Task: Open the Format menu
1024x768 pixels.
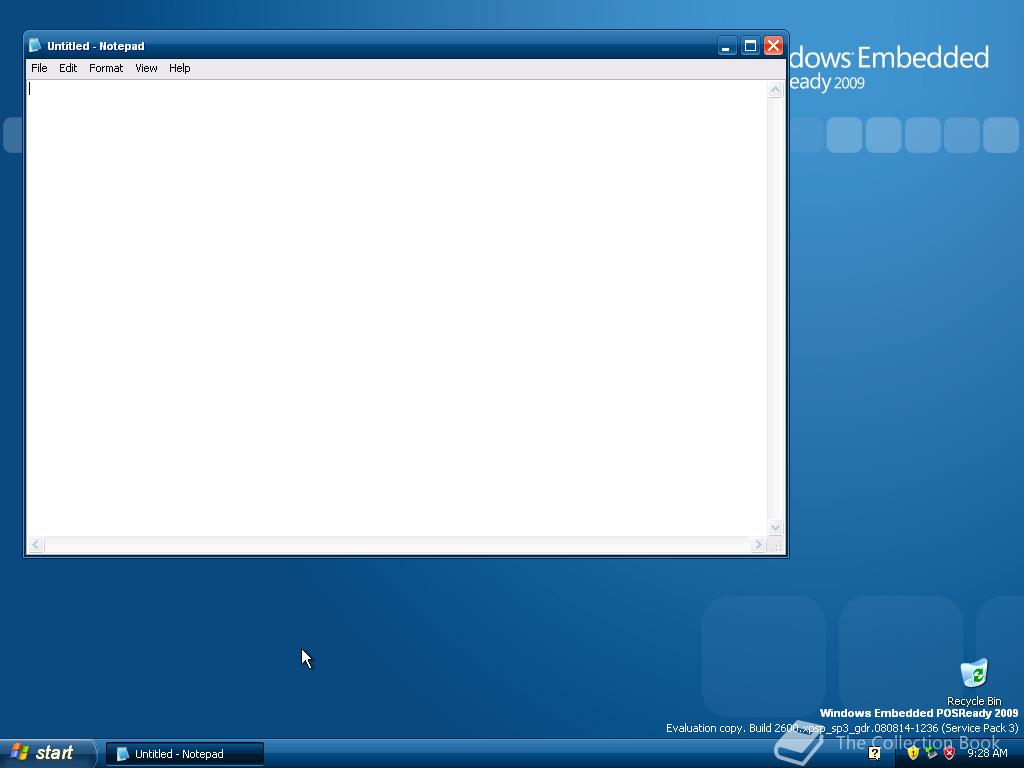Action: pos(106,68)
